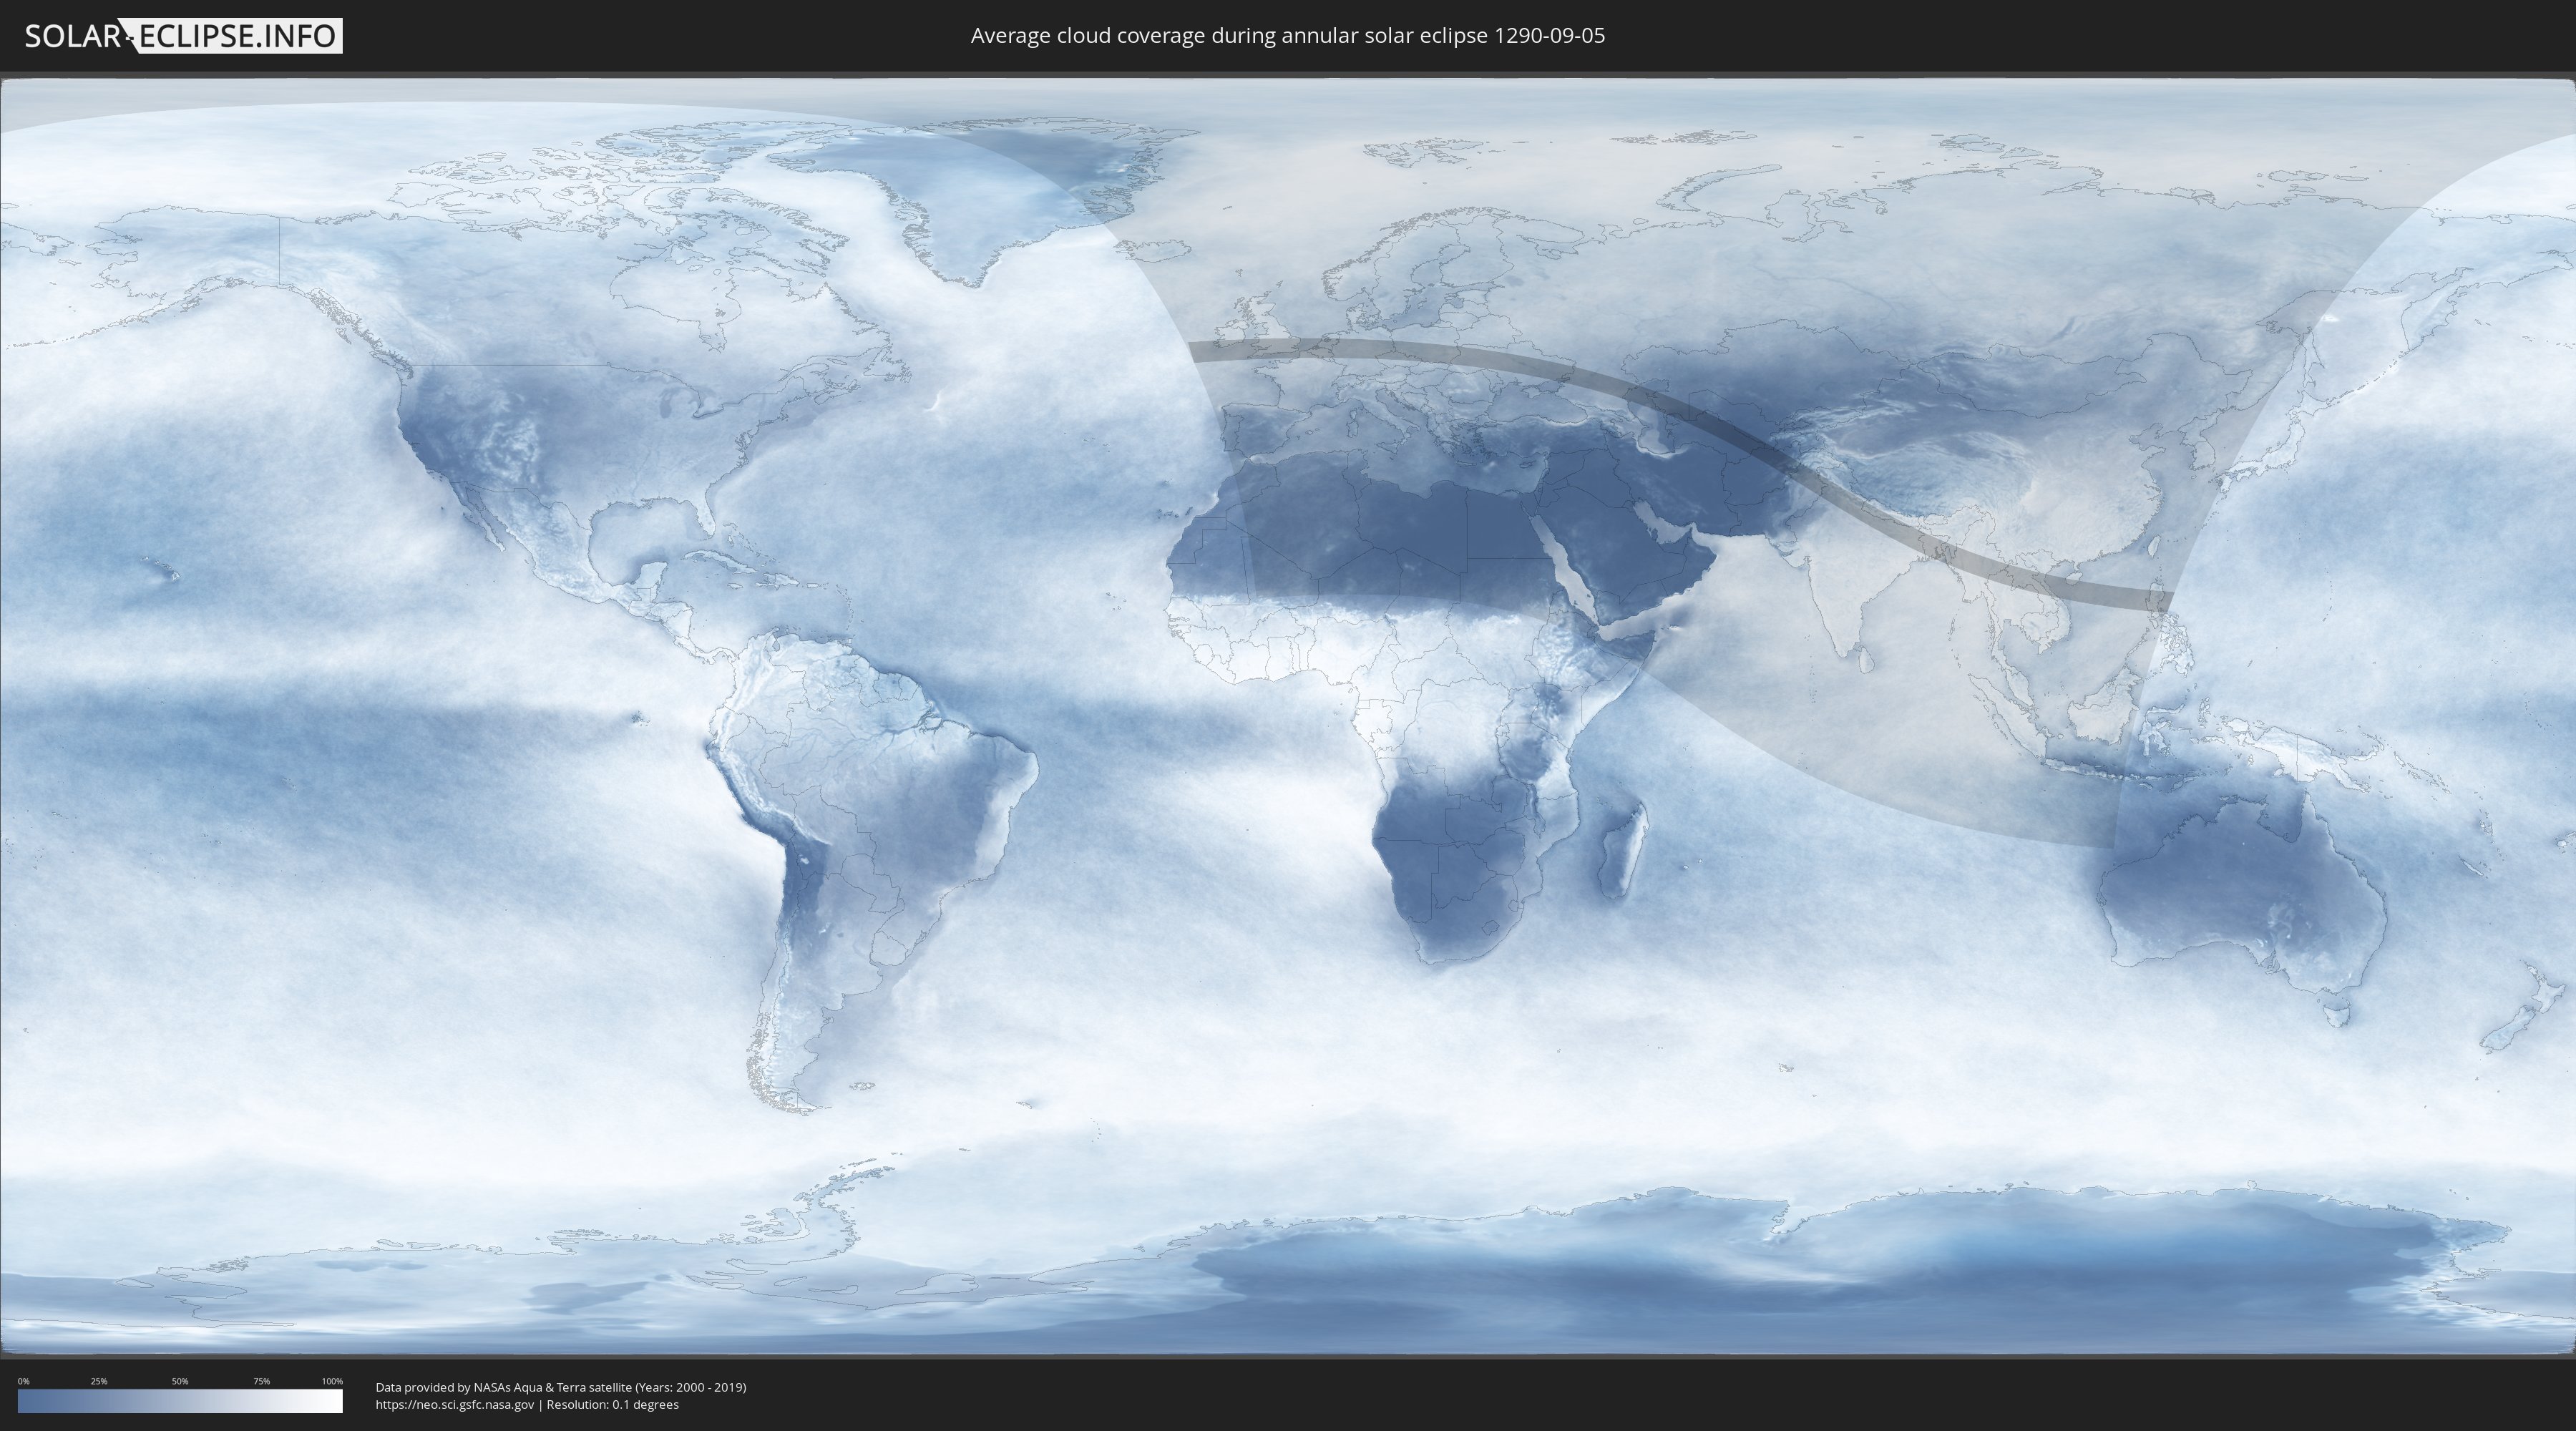Image resolution: width=2576 pixels, height=1431 pixels.
Task: Click the cloud coverage map title text
Action: (x=1287, y=36)
